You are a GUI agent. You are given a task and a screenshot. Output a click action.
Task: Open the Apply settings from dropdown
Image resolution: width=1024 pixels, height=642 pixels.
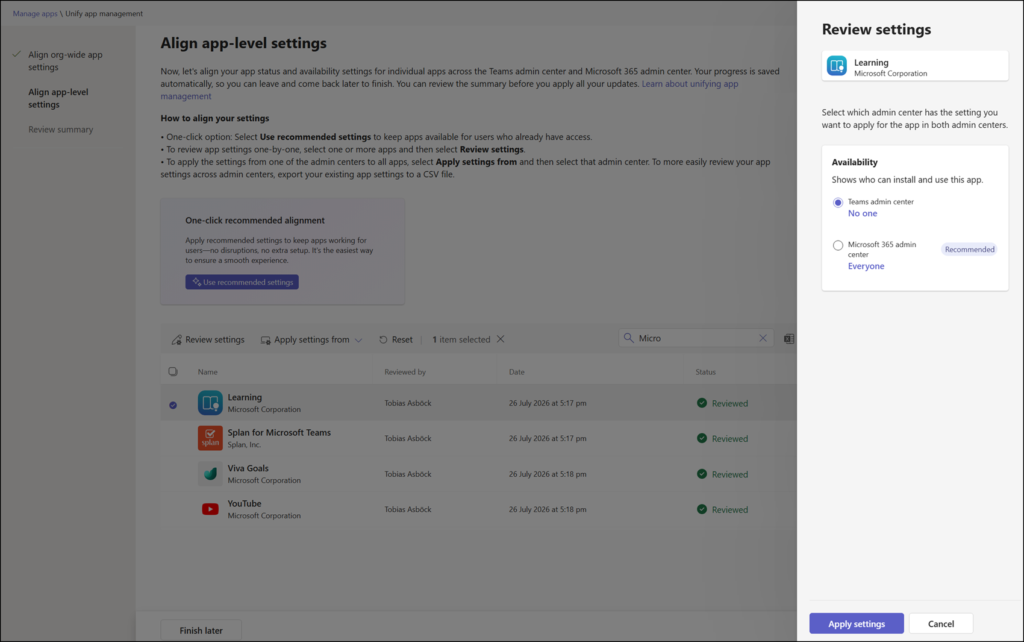click(312, 340)
